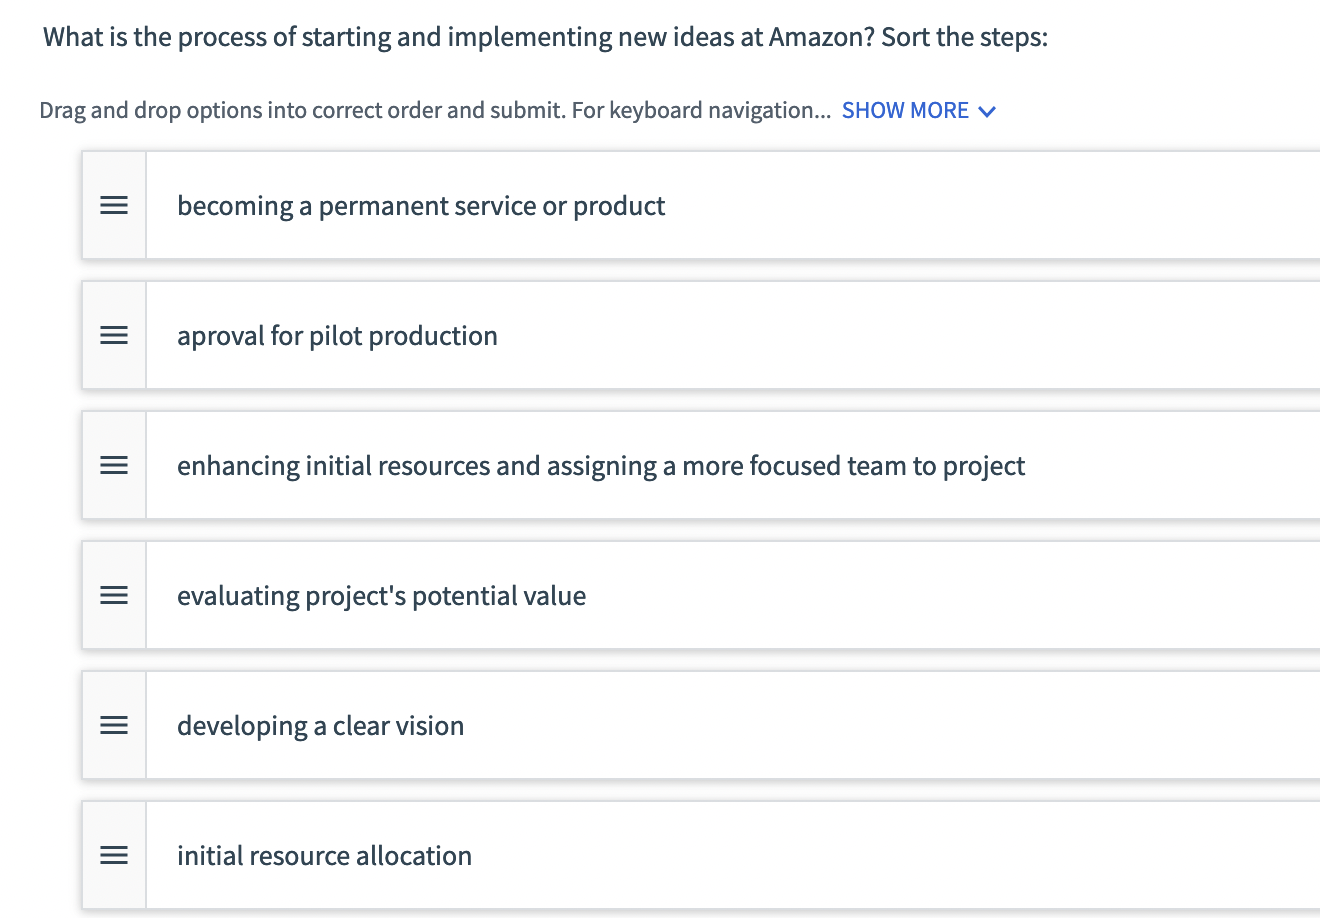The width and height of the screenshot is (1320, 918).
Task: Click the 'SHOW MORE' link text
Action: (x=905, y=110)
